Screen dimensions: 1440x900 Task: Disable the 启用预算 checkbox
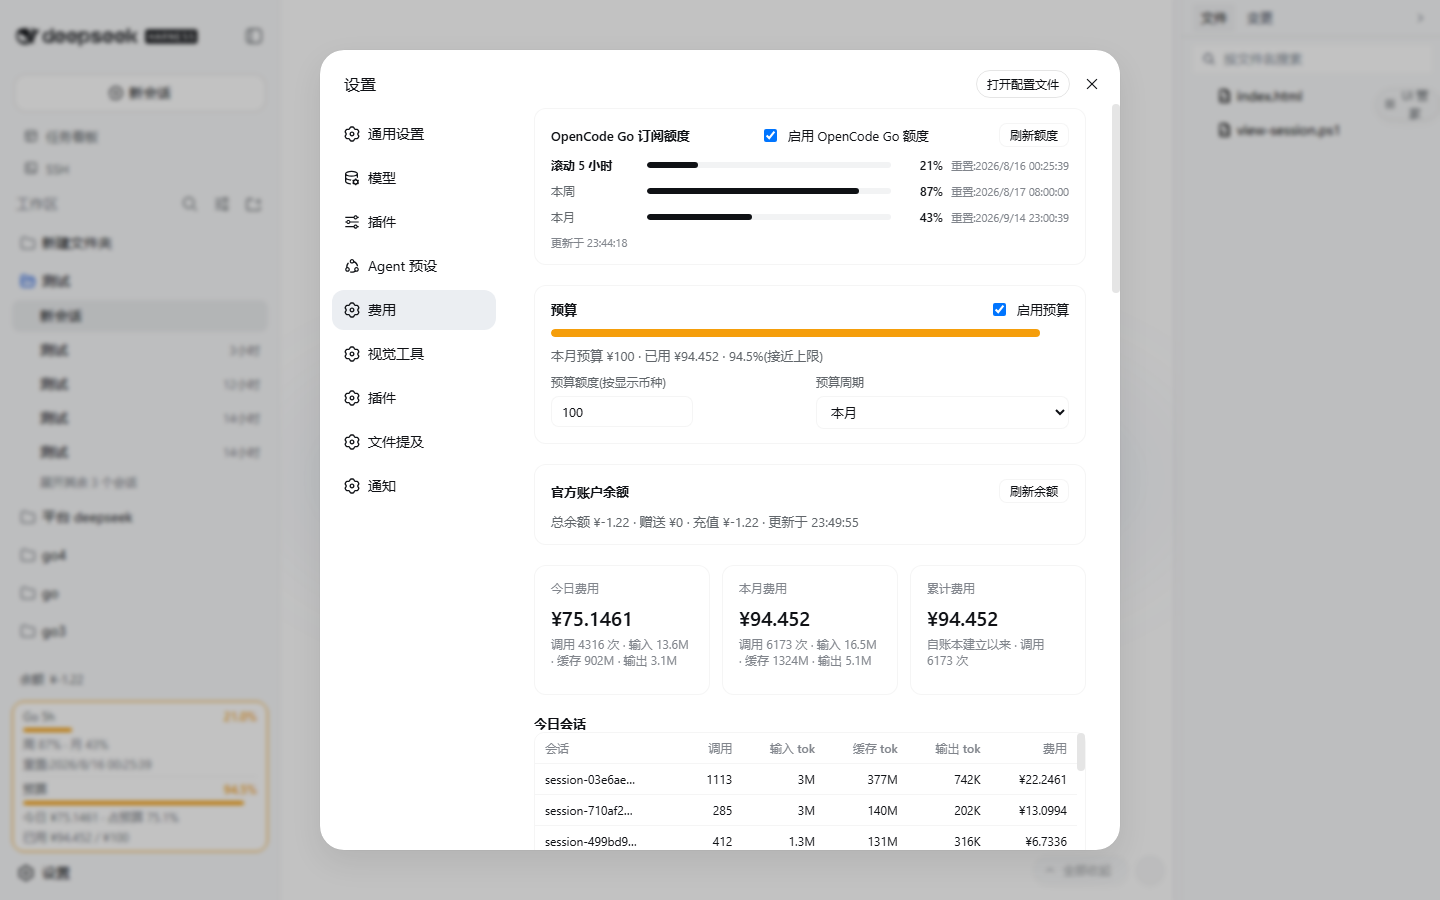(x=999, y=309)
